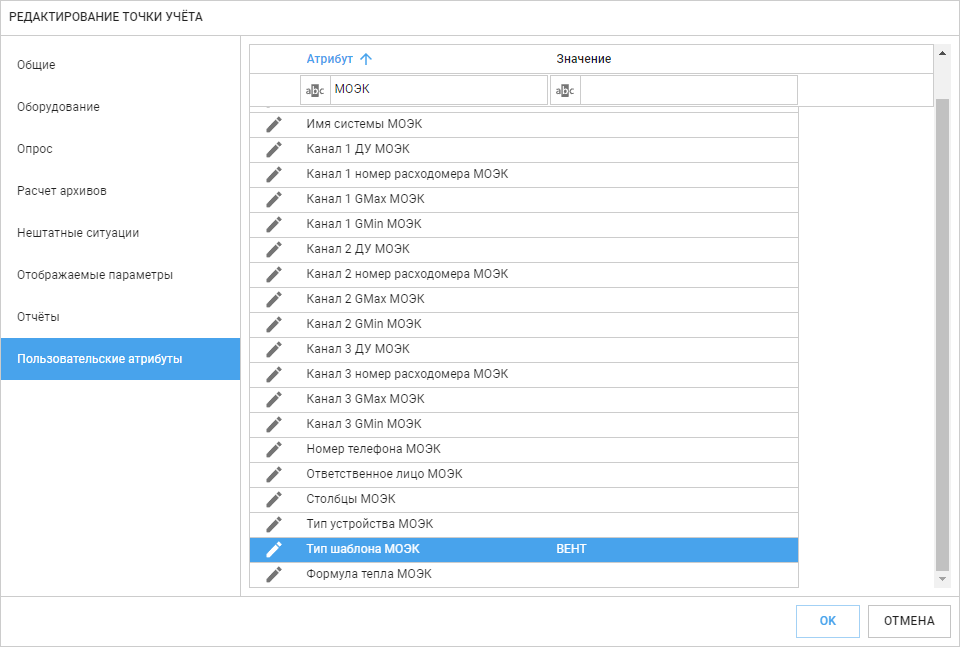Select the row 'Канал 1 GMax МОЭК'
960x647 pixels.
tap(524, 200)
